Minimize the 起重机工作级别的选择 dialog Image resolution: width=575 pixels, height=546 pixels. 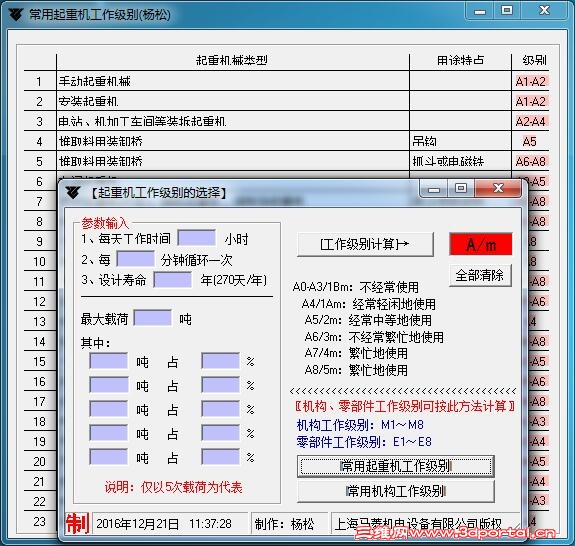pyautogui.click(x=434, y=189)
